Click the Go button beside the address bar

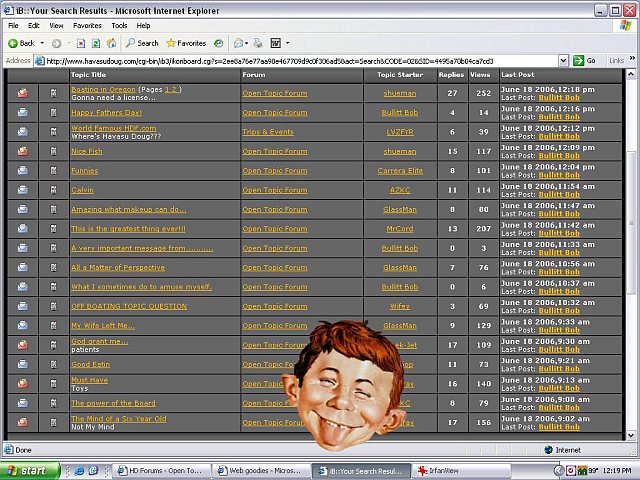(x=585, y=60)
